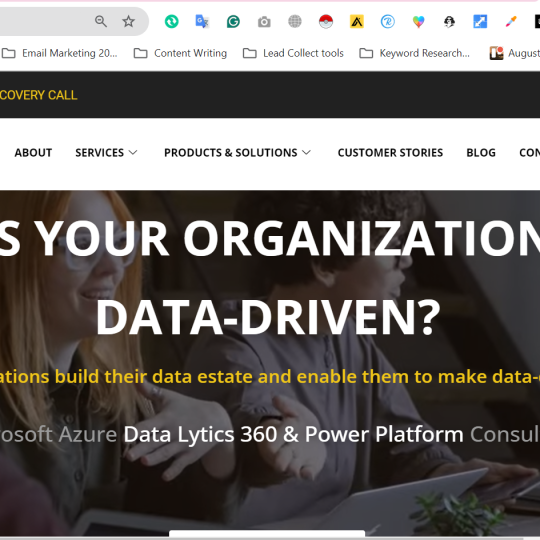Activate the eyedropper color picker extension
540x540 pixels.
(x=511, y=21)
